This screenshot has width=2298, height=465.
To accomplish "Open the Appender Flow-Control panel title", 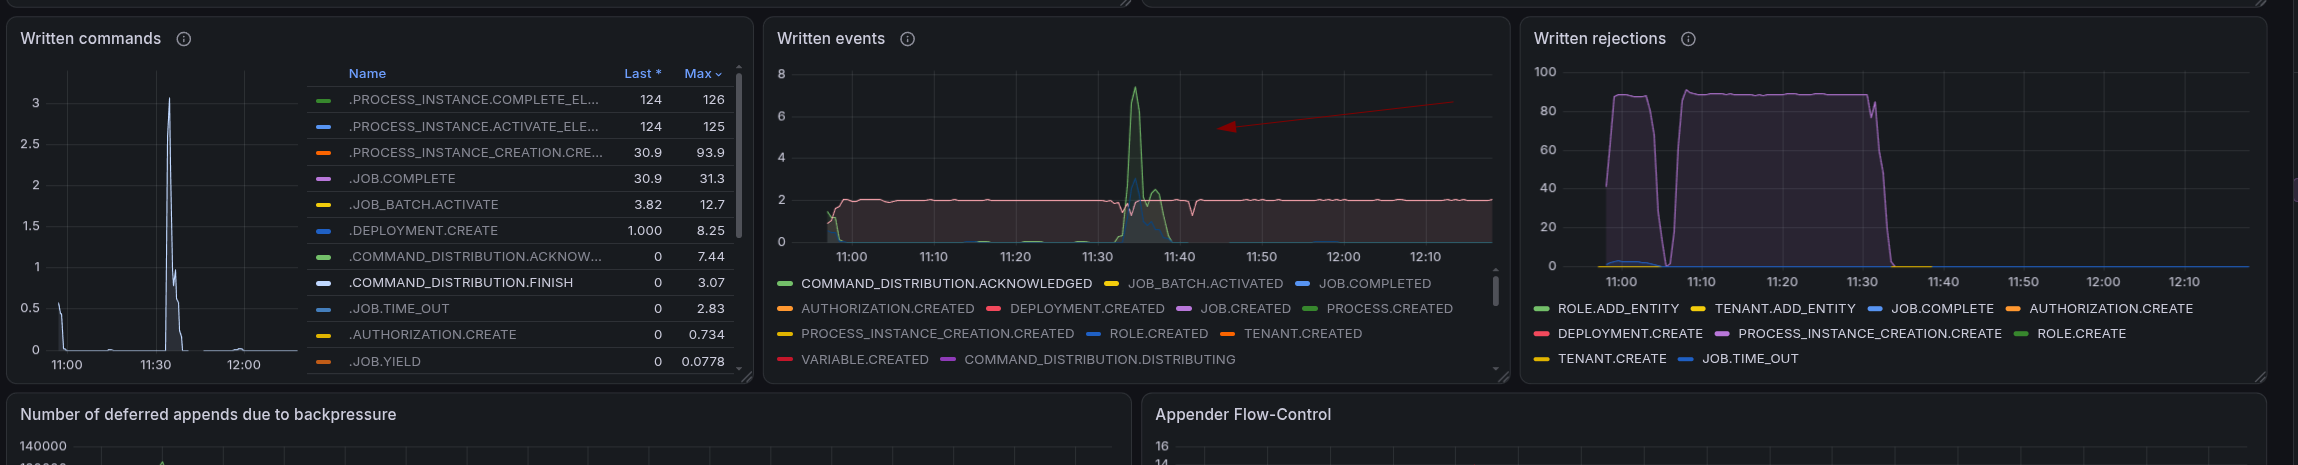I will tap(1243, 415).
